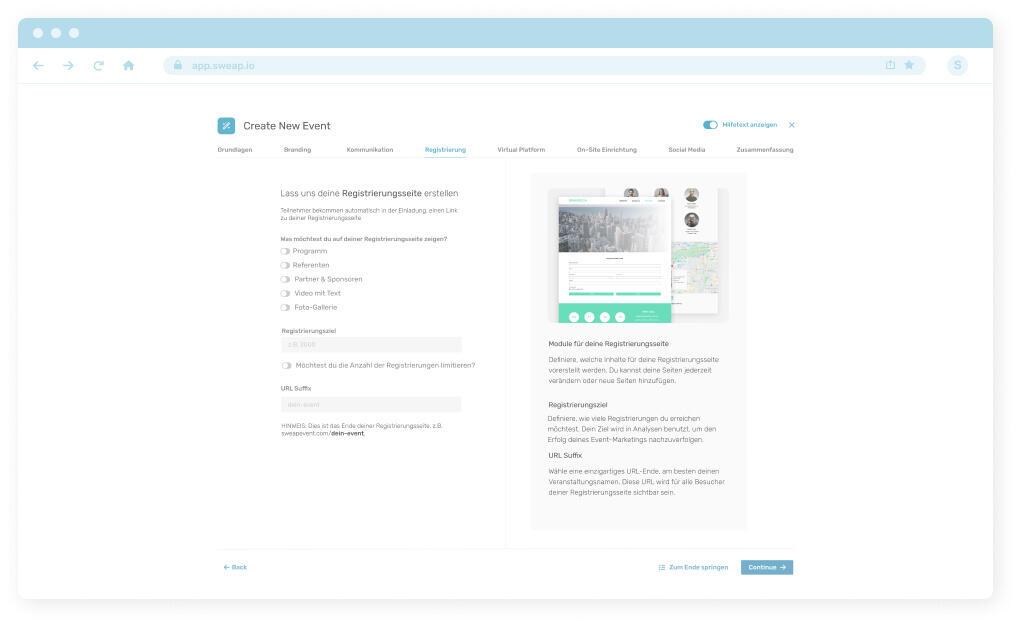The width and height of the screenshot is (1019, 625).
Task: Go to the browser home icon
Action: (128, 66)
